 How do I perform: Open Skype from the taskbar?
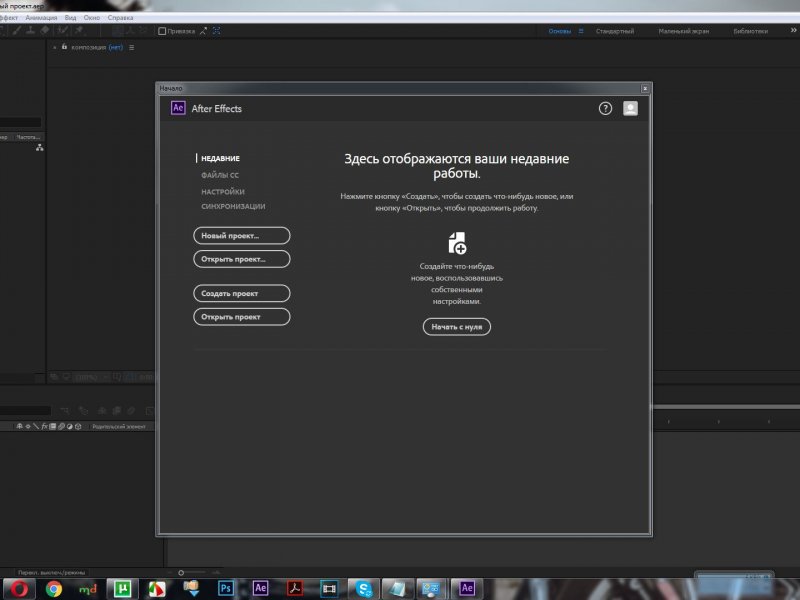pyautogui.click(x=364, y=589)
